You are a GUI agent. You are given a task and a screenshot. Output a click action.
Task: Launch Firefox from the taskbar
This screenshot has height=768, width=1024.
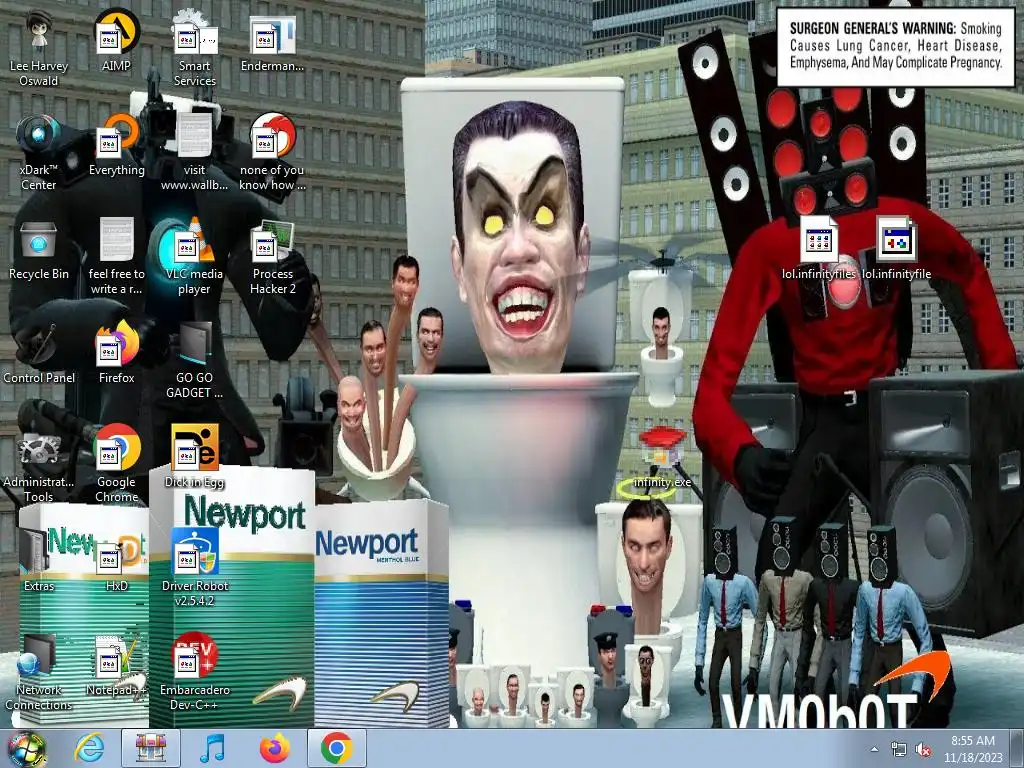(x=274, y=748)
